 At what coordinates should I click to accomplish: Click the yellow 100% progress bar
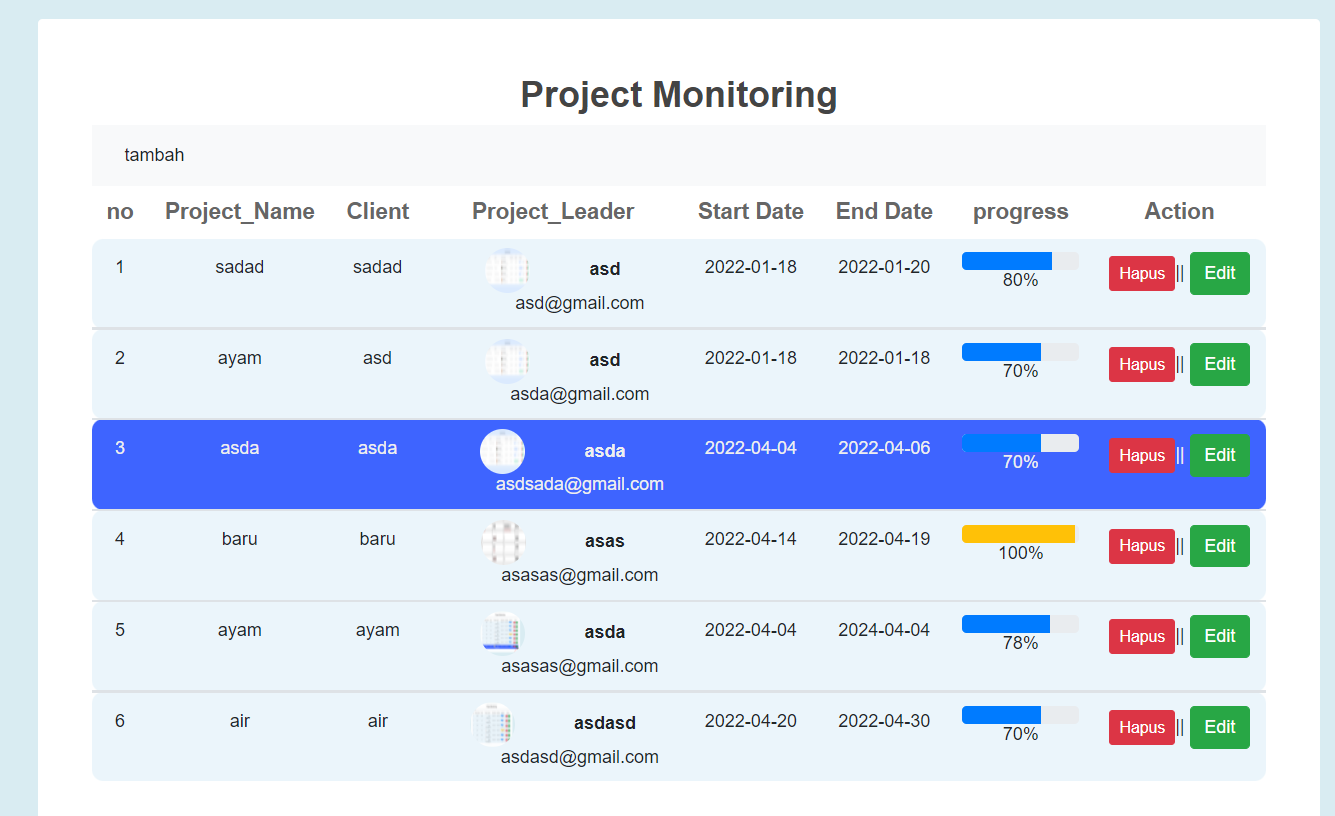coord(1020,534)
